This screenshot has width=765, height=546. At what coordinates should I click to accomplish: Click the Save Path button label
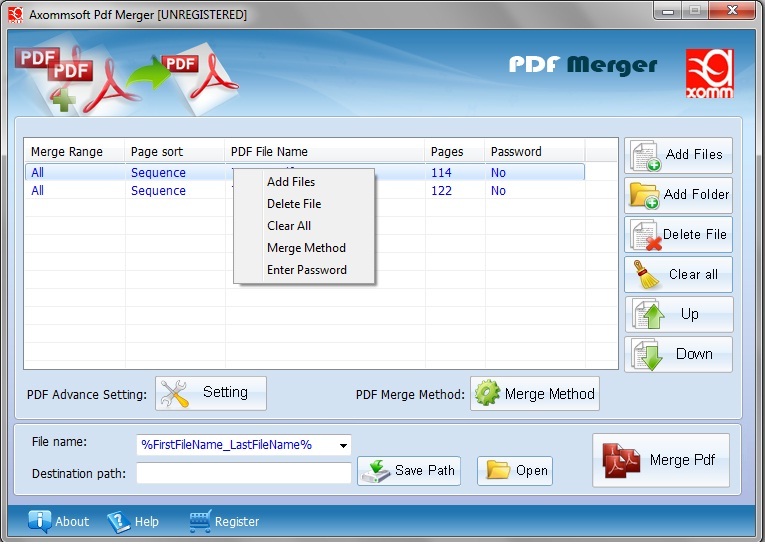pos(424,470)
